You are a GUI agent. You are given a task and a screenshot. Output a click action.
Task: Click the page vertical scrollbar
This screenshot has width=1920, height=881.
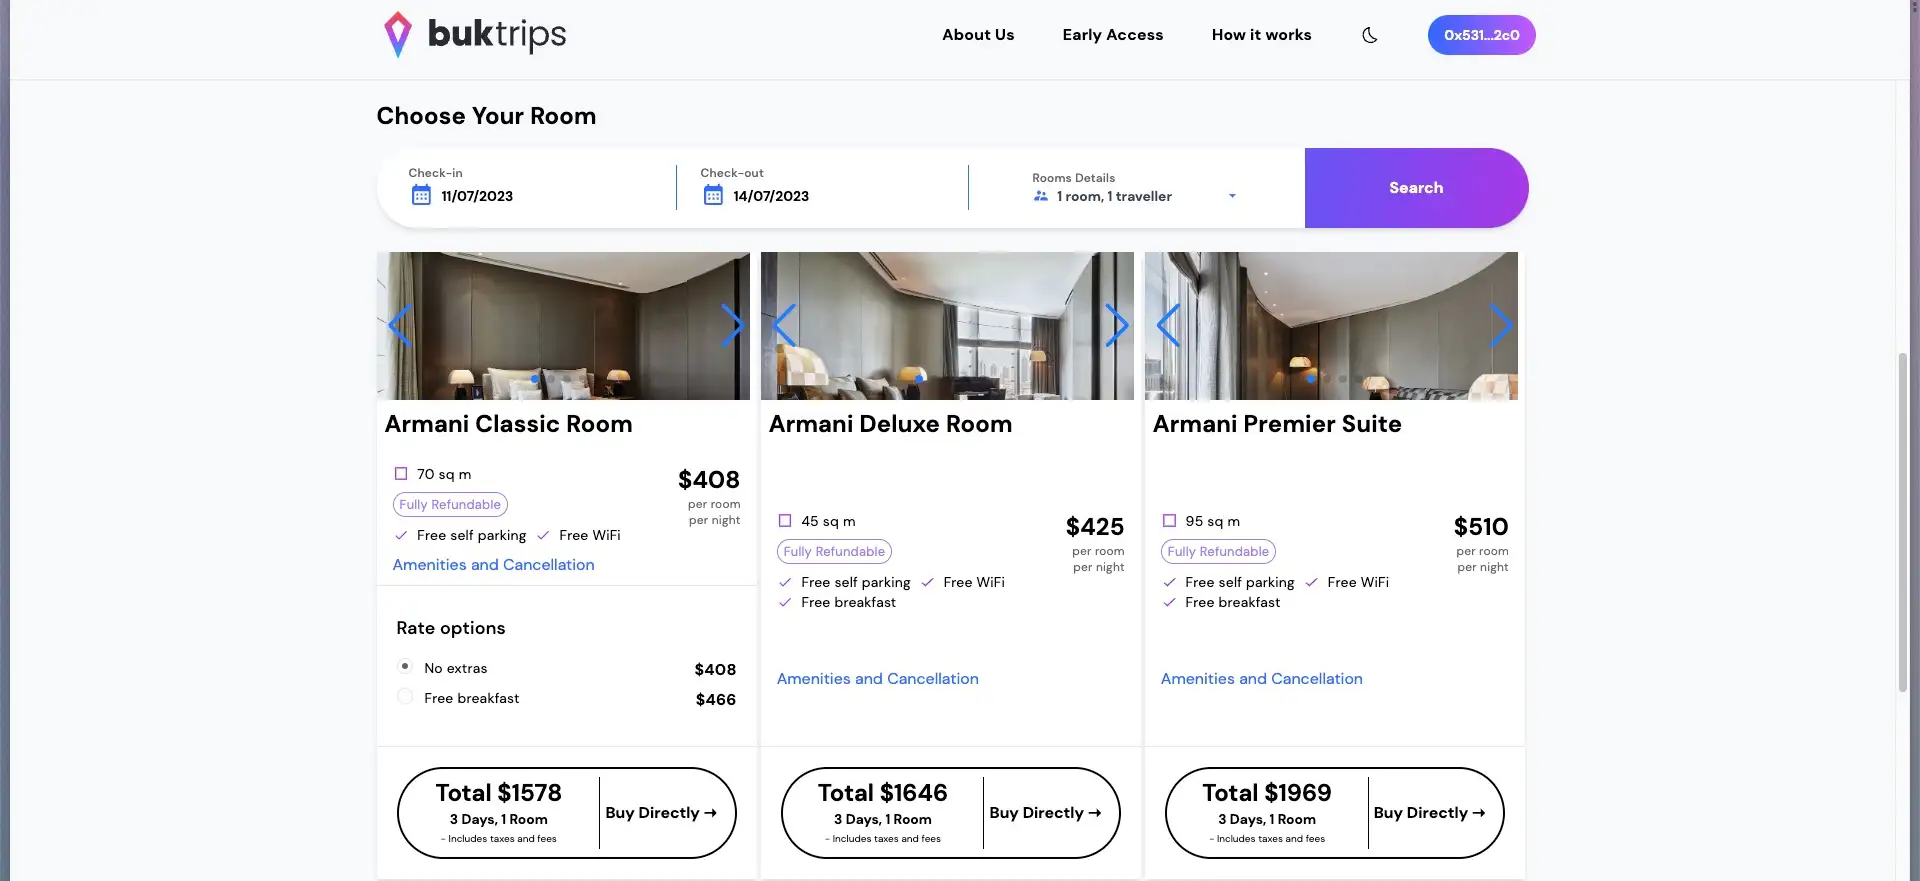click(x=1903, y=520)
